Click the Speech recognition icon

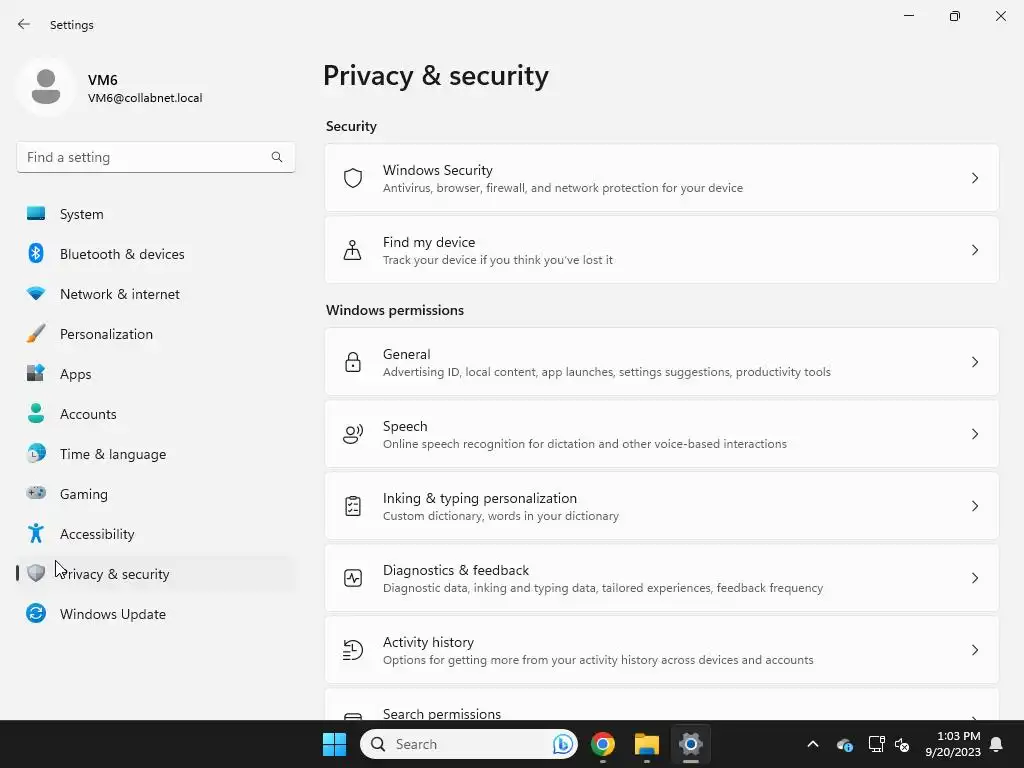(x=353, y=434)
